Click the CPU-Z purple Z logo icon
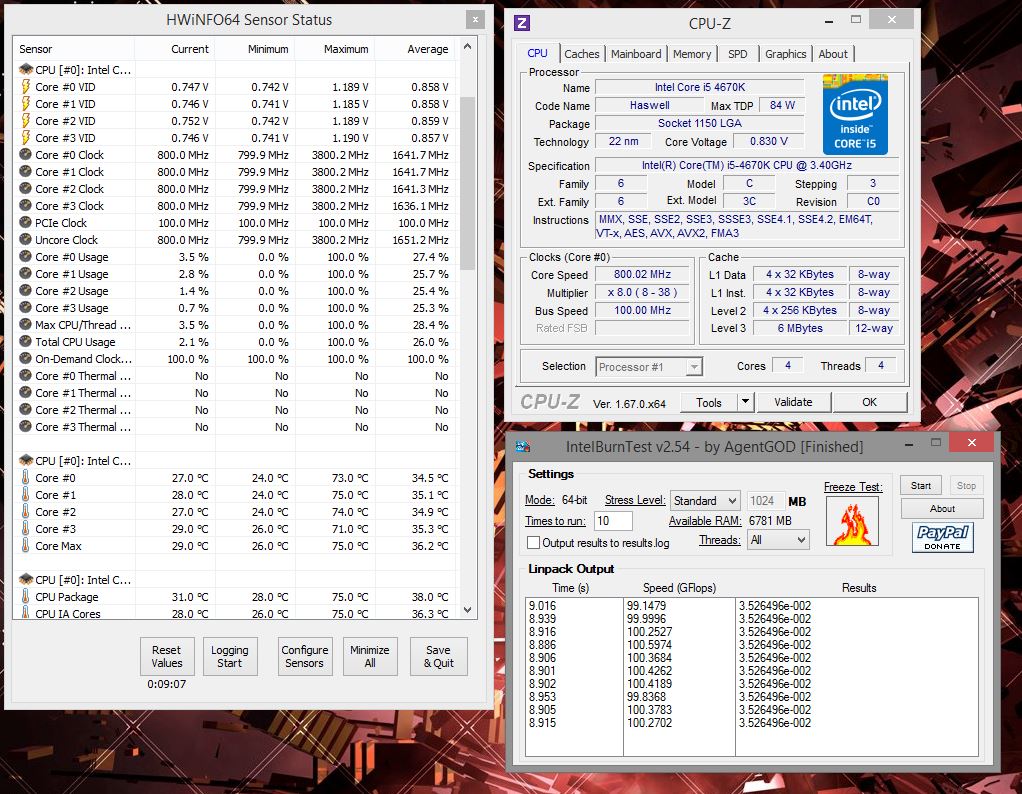The height and width of the screenshot is (794, 1022). [x=521, y=23]
